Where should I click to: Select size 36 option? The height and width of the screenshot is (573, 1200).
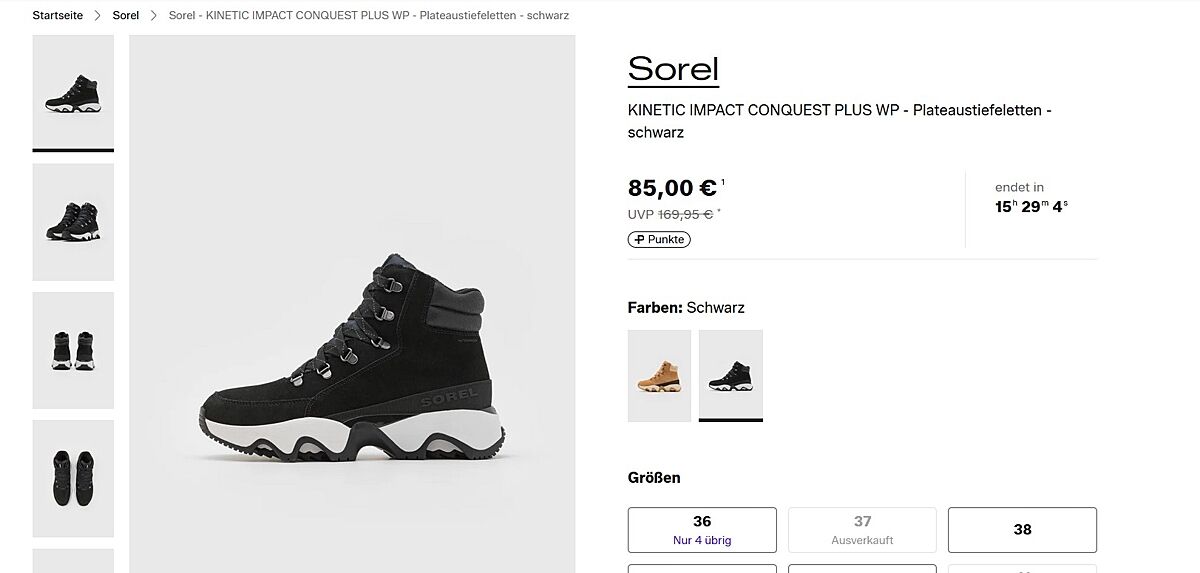tap(702, 529)
